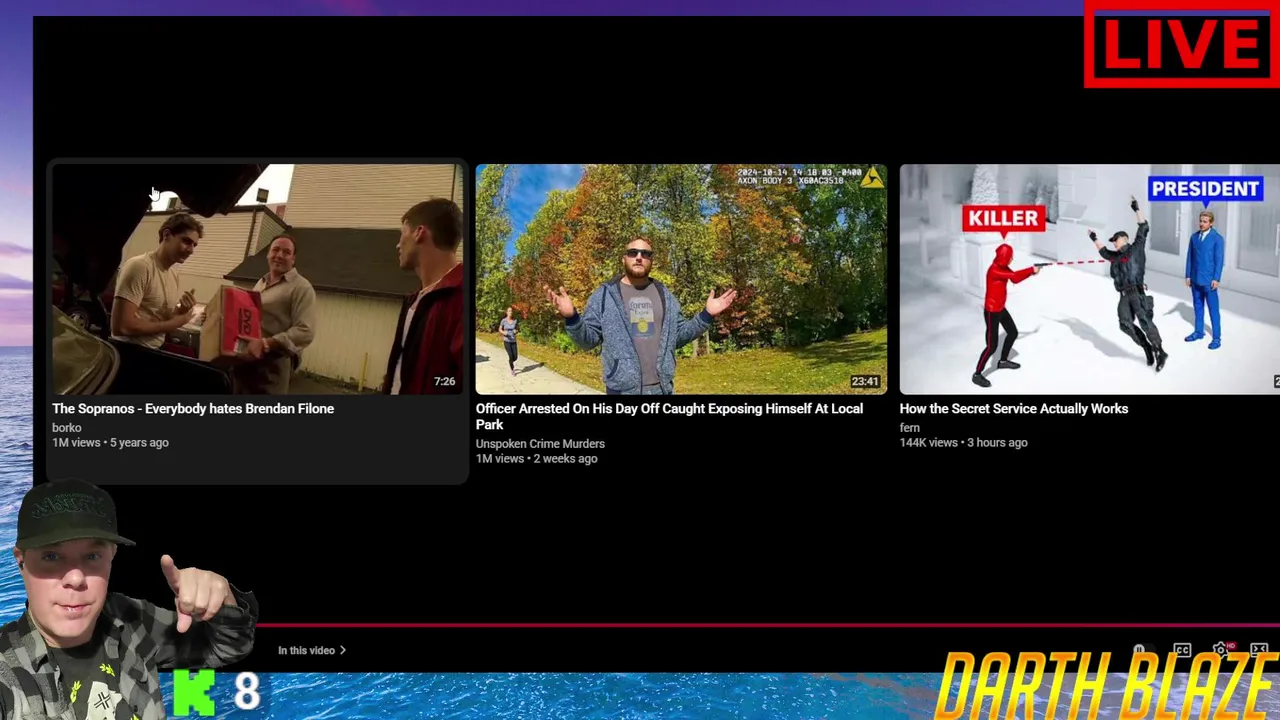Open The Sopranos Brendan Filone video thumbnail
The image size is (1280, 720).
tap(258, 279)
